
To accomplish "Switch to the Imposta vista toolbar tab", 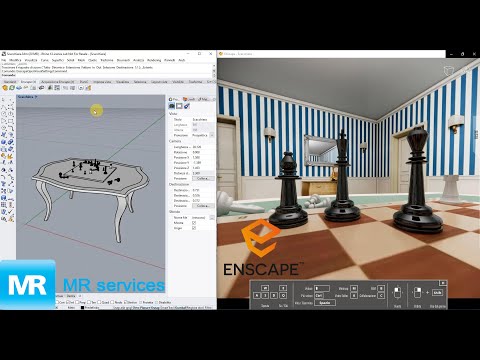I will [x=102, y=82].
